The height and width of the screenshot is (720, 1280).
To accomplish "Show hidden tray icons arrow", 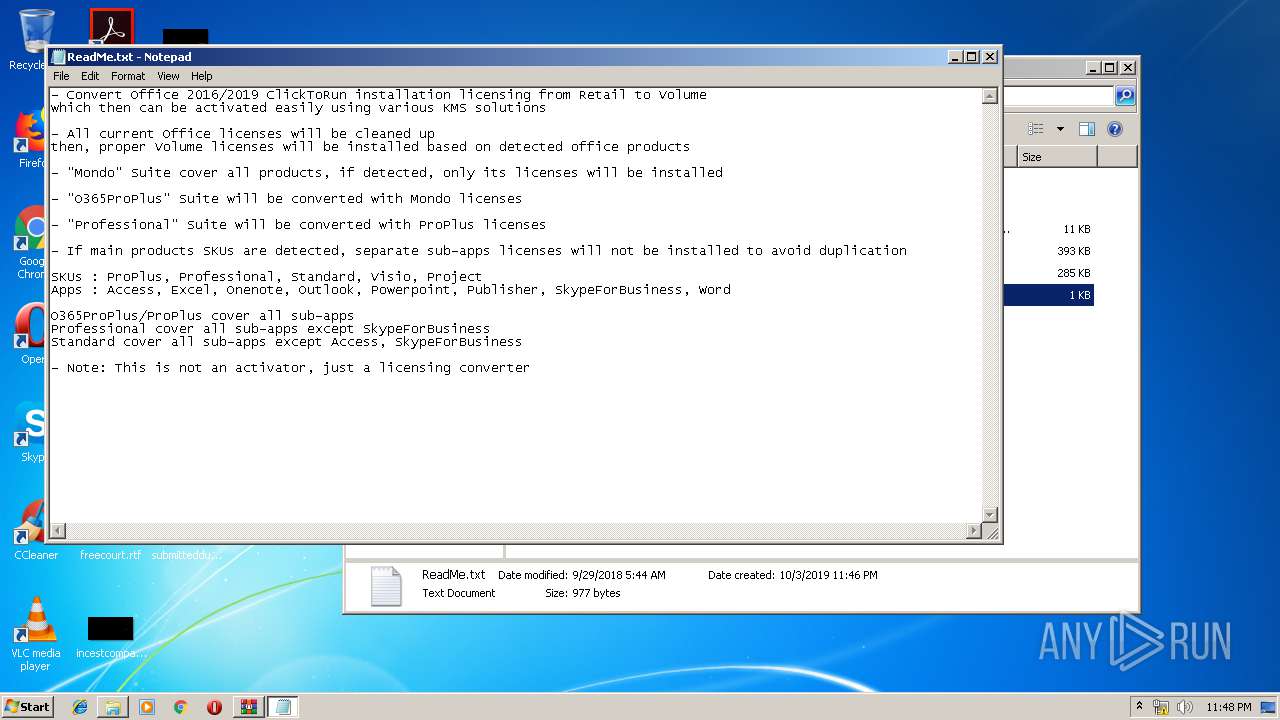I will click(1139, 706).
